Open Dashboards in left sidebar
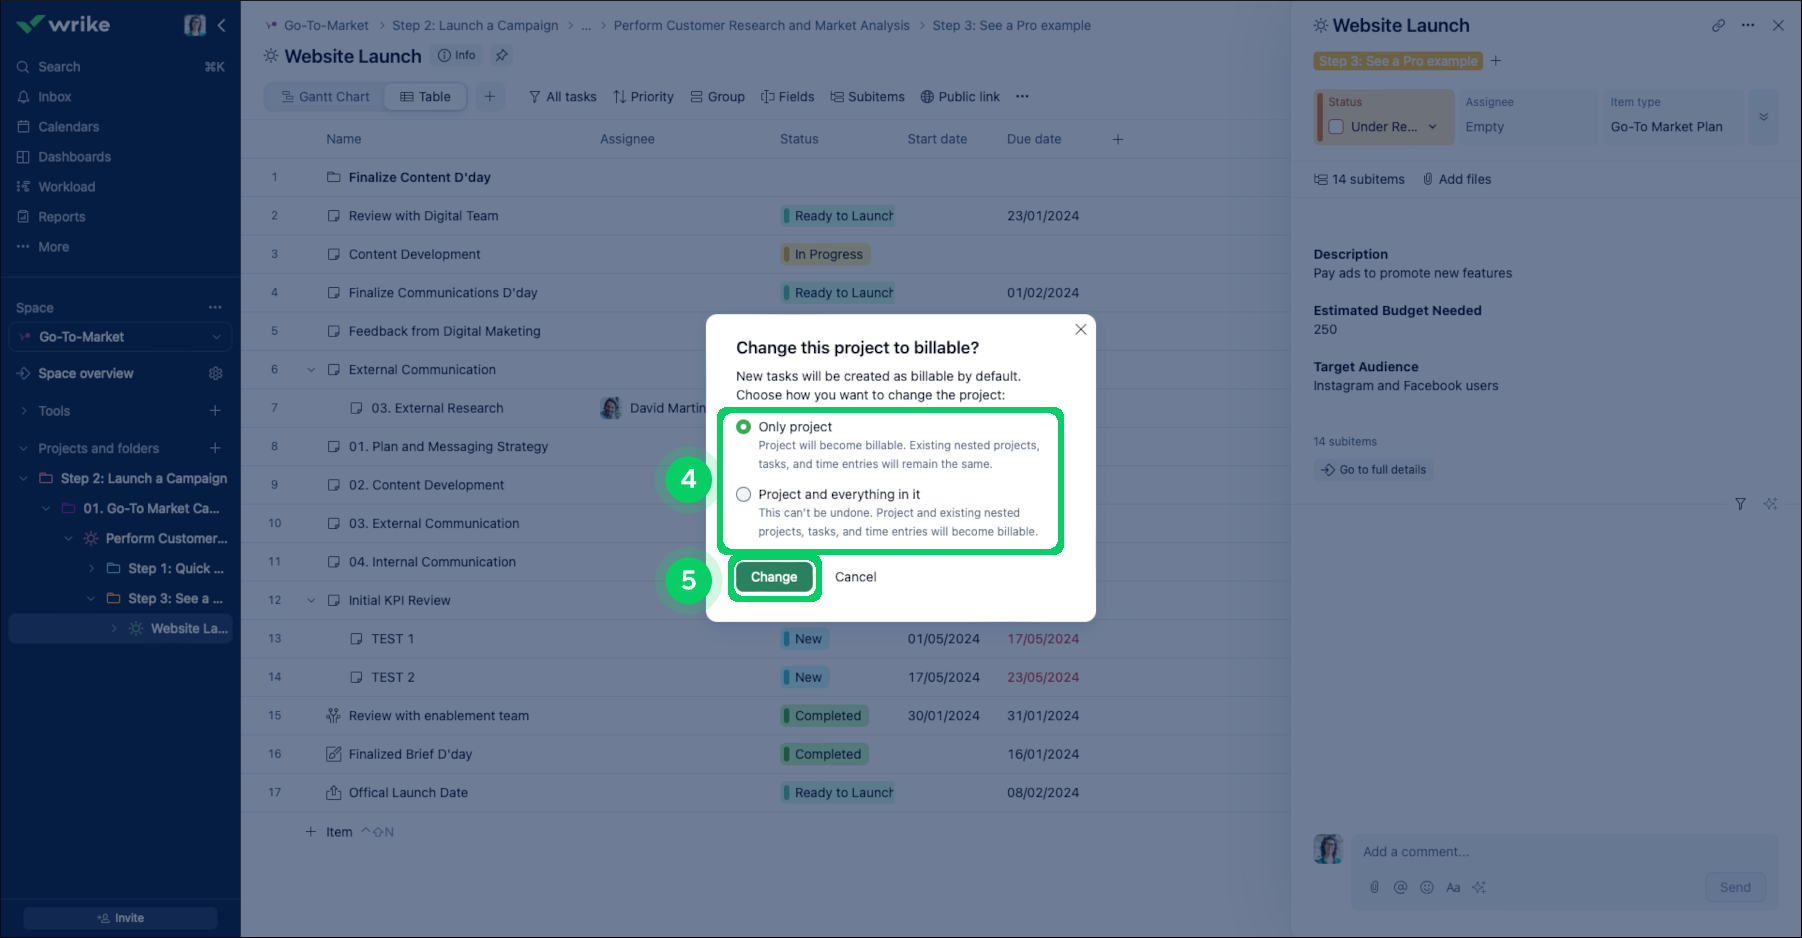Image resolution: width=1802 pixels, height=938 pixels. 74,157
